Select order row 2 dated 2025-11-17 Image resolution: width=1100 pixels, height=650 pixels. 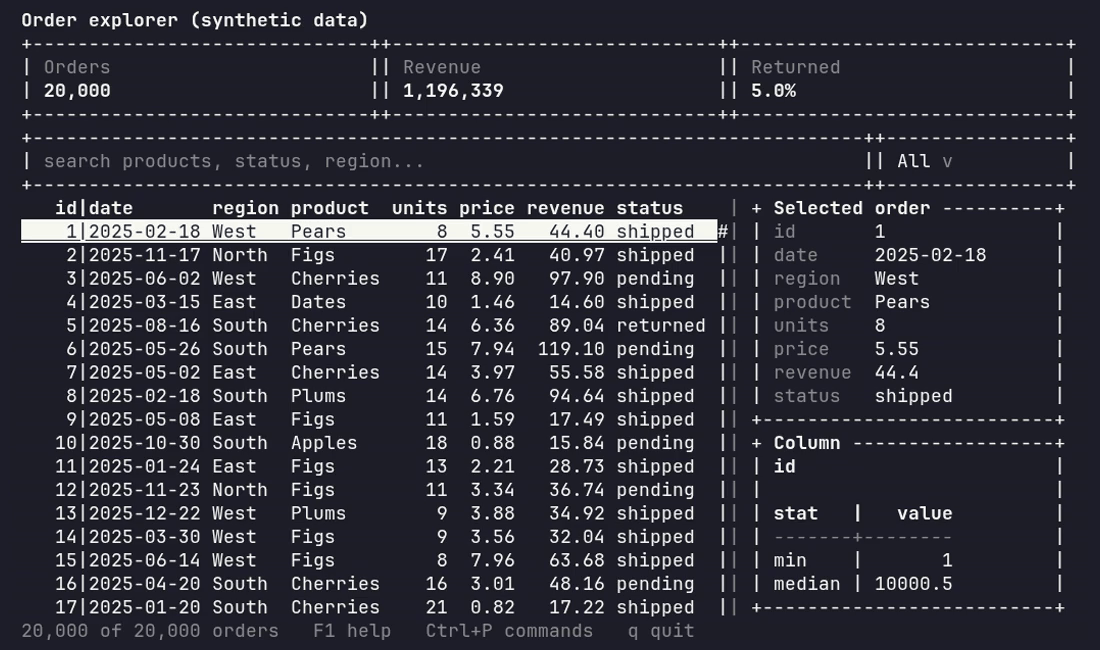tap(369, 255)
